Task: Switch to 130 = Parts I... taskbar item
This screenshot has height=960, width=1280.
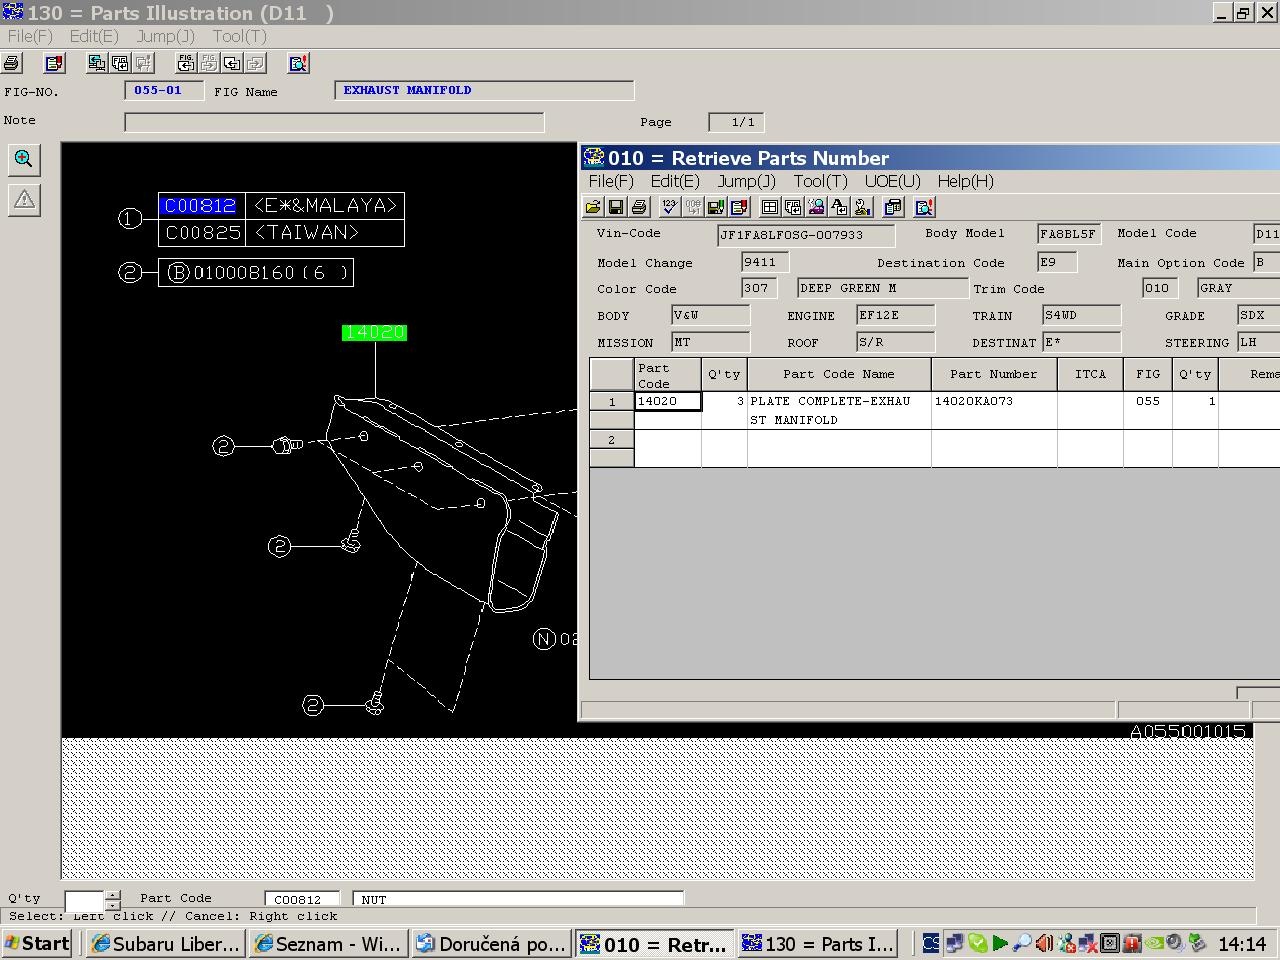Action: coord(817,943)
